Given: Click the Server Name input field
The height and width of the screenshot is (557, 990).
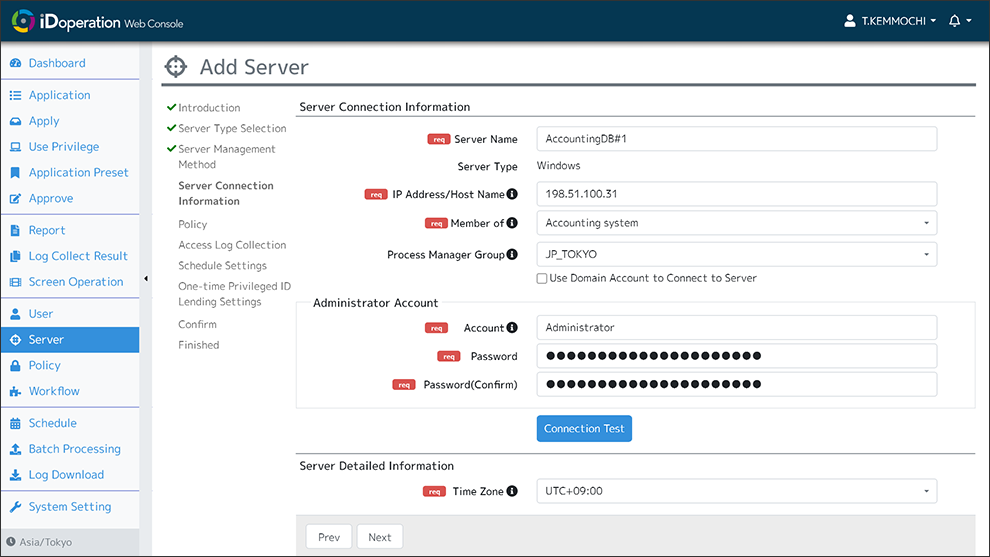Looking at the screenshot, I should 737,139.
